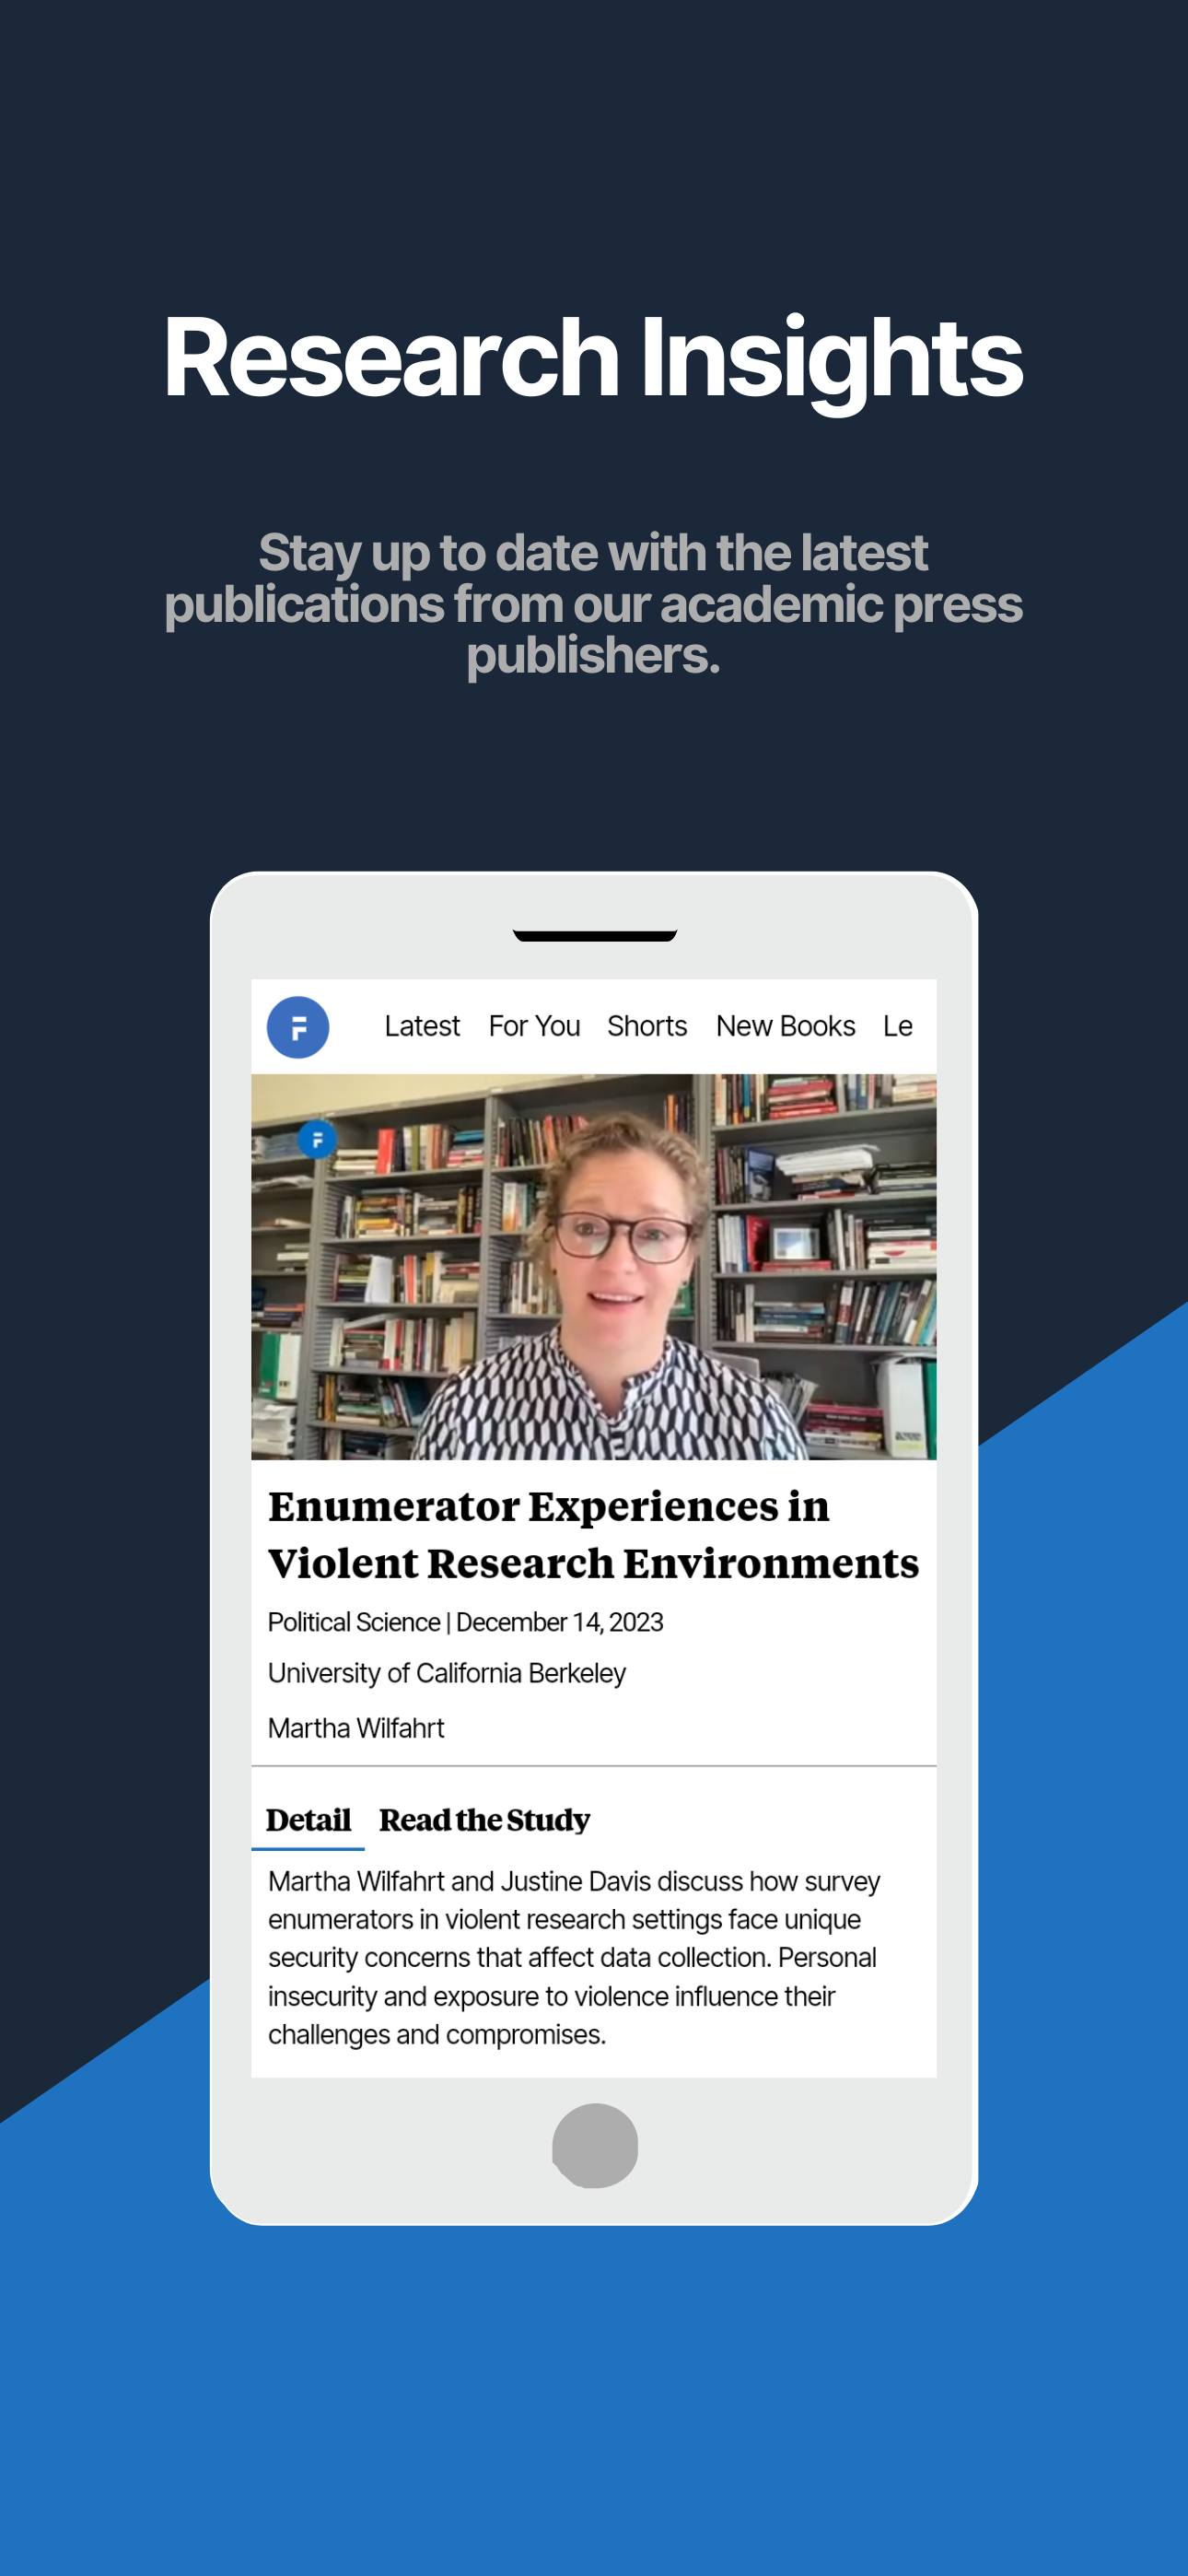
Task: Switch to the For You tab
Action: coord(534,1026)
